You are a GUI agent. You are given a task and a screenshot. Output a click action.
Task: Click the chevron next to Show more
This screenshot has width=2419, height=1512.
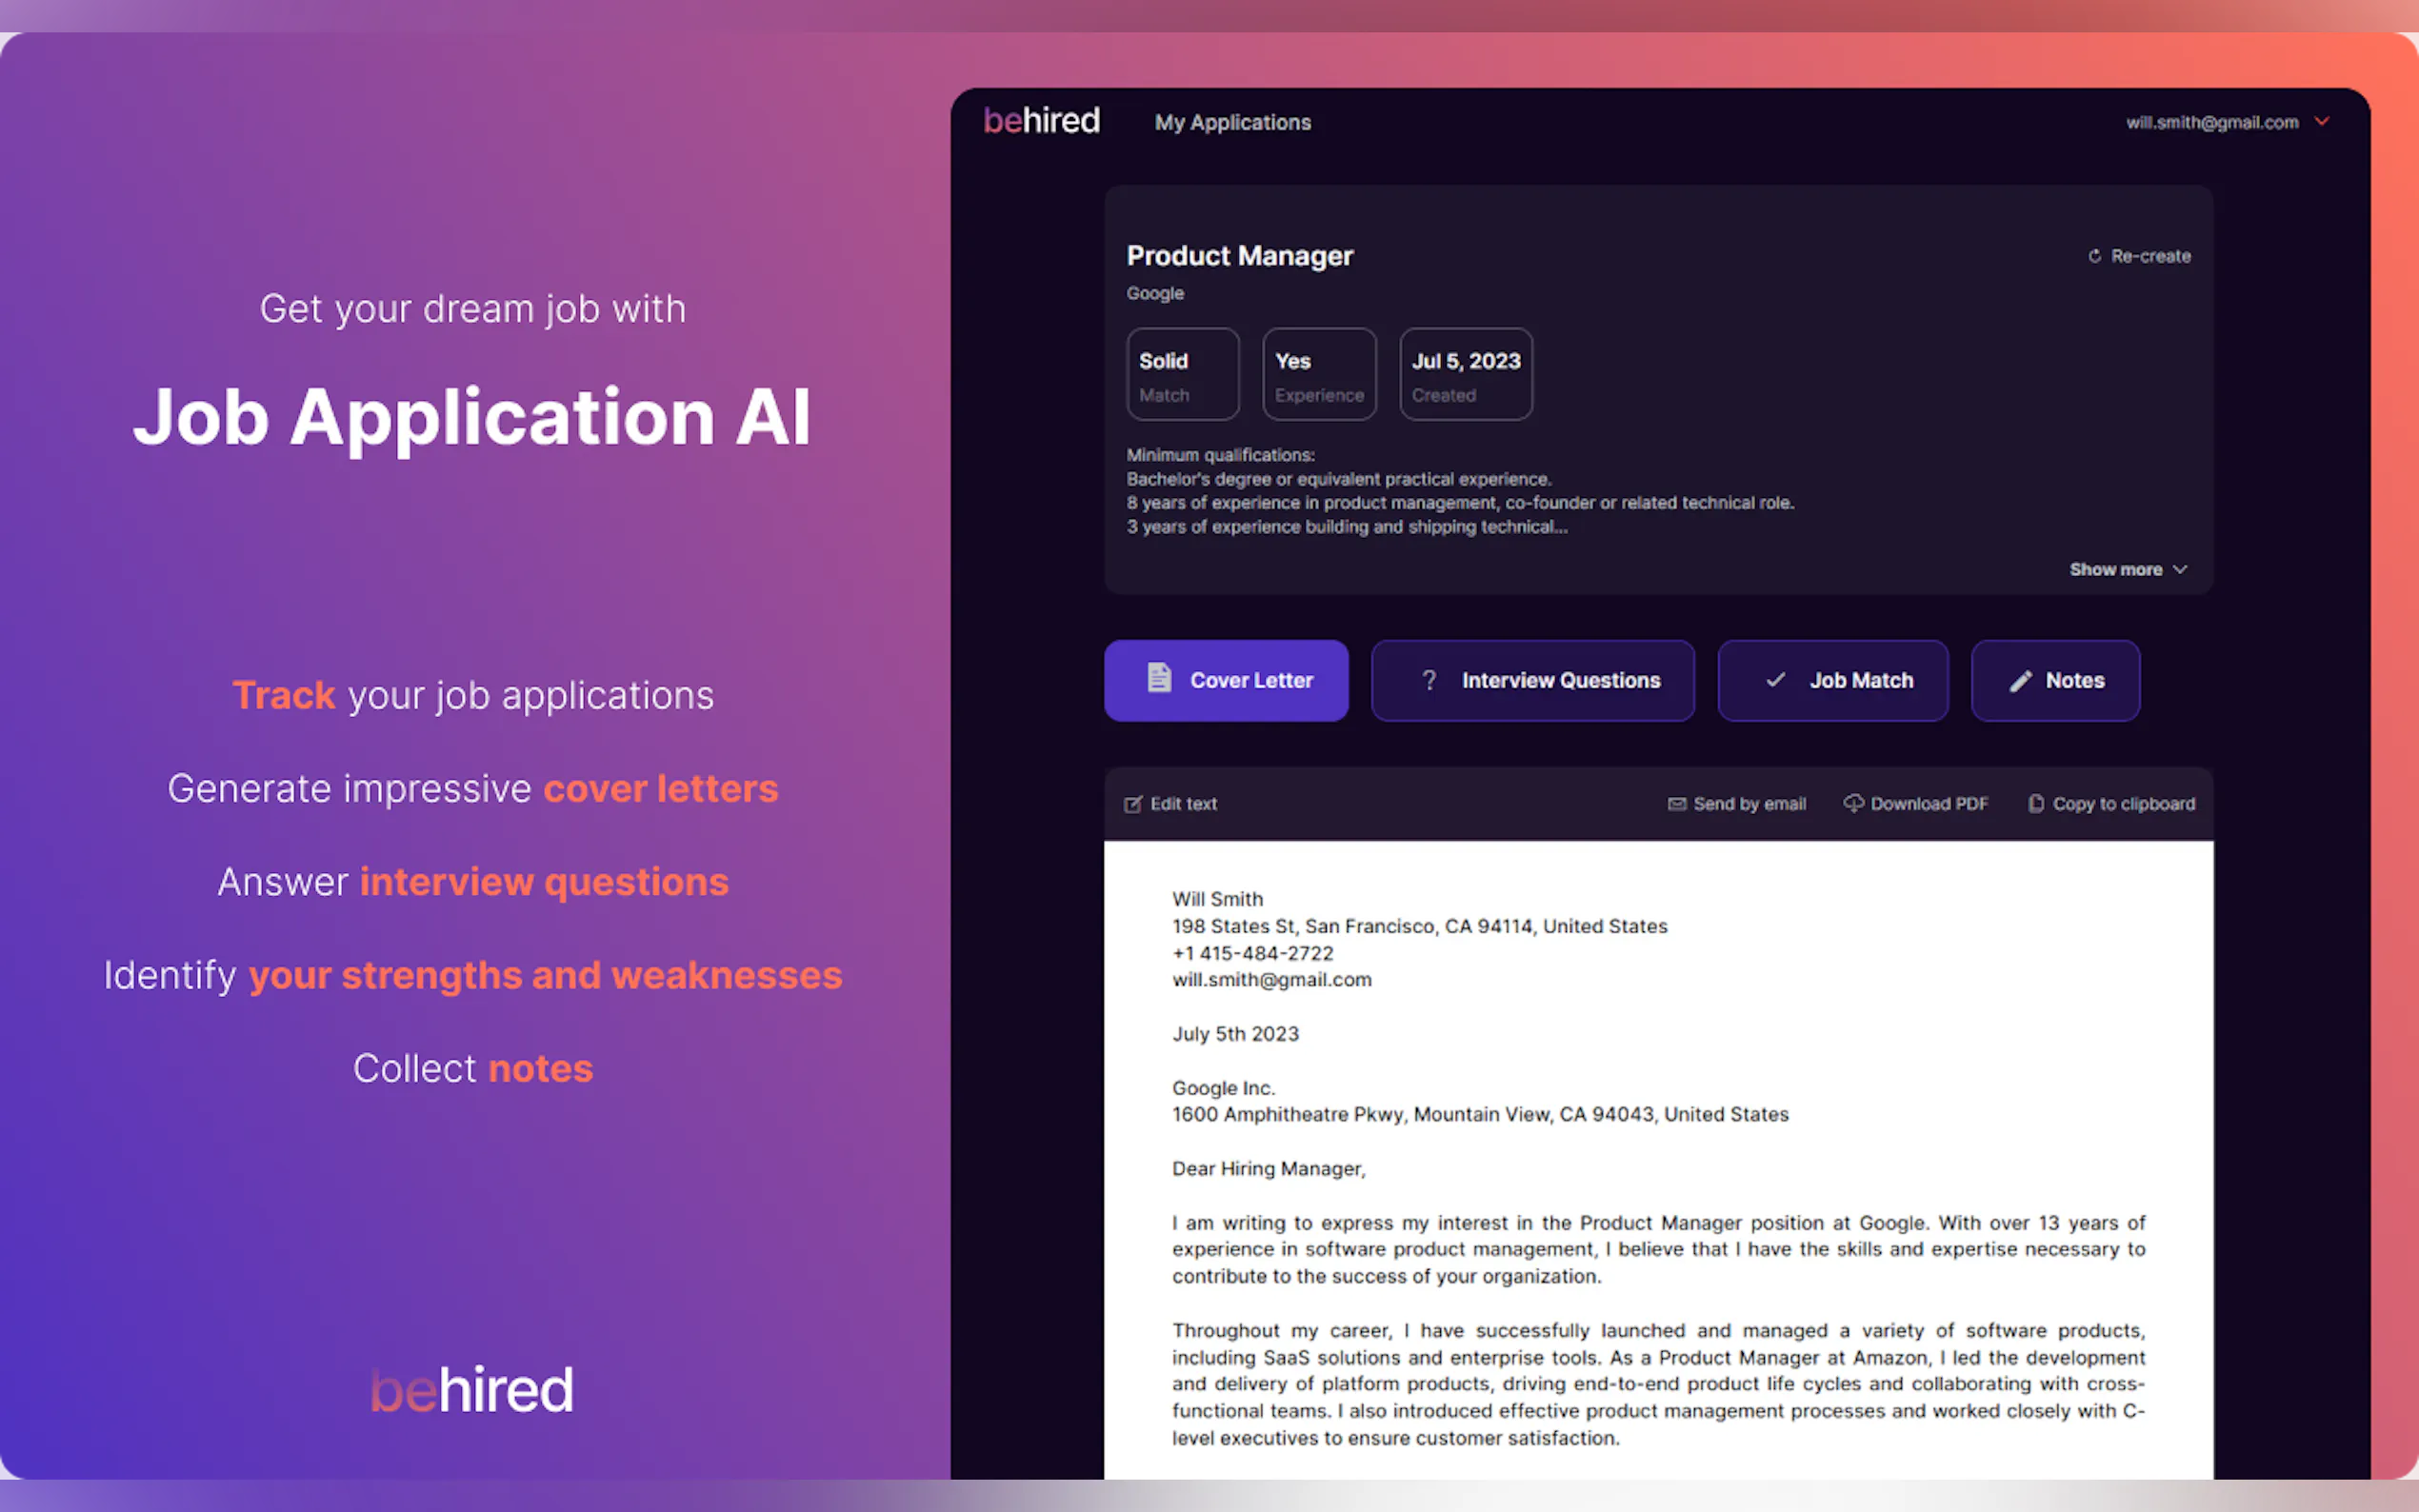[x=2180, y=569]
